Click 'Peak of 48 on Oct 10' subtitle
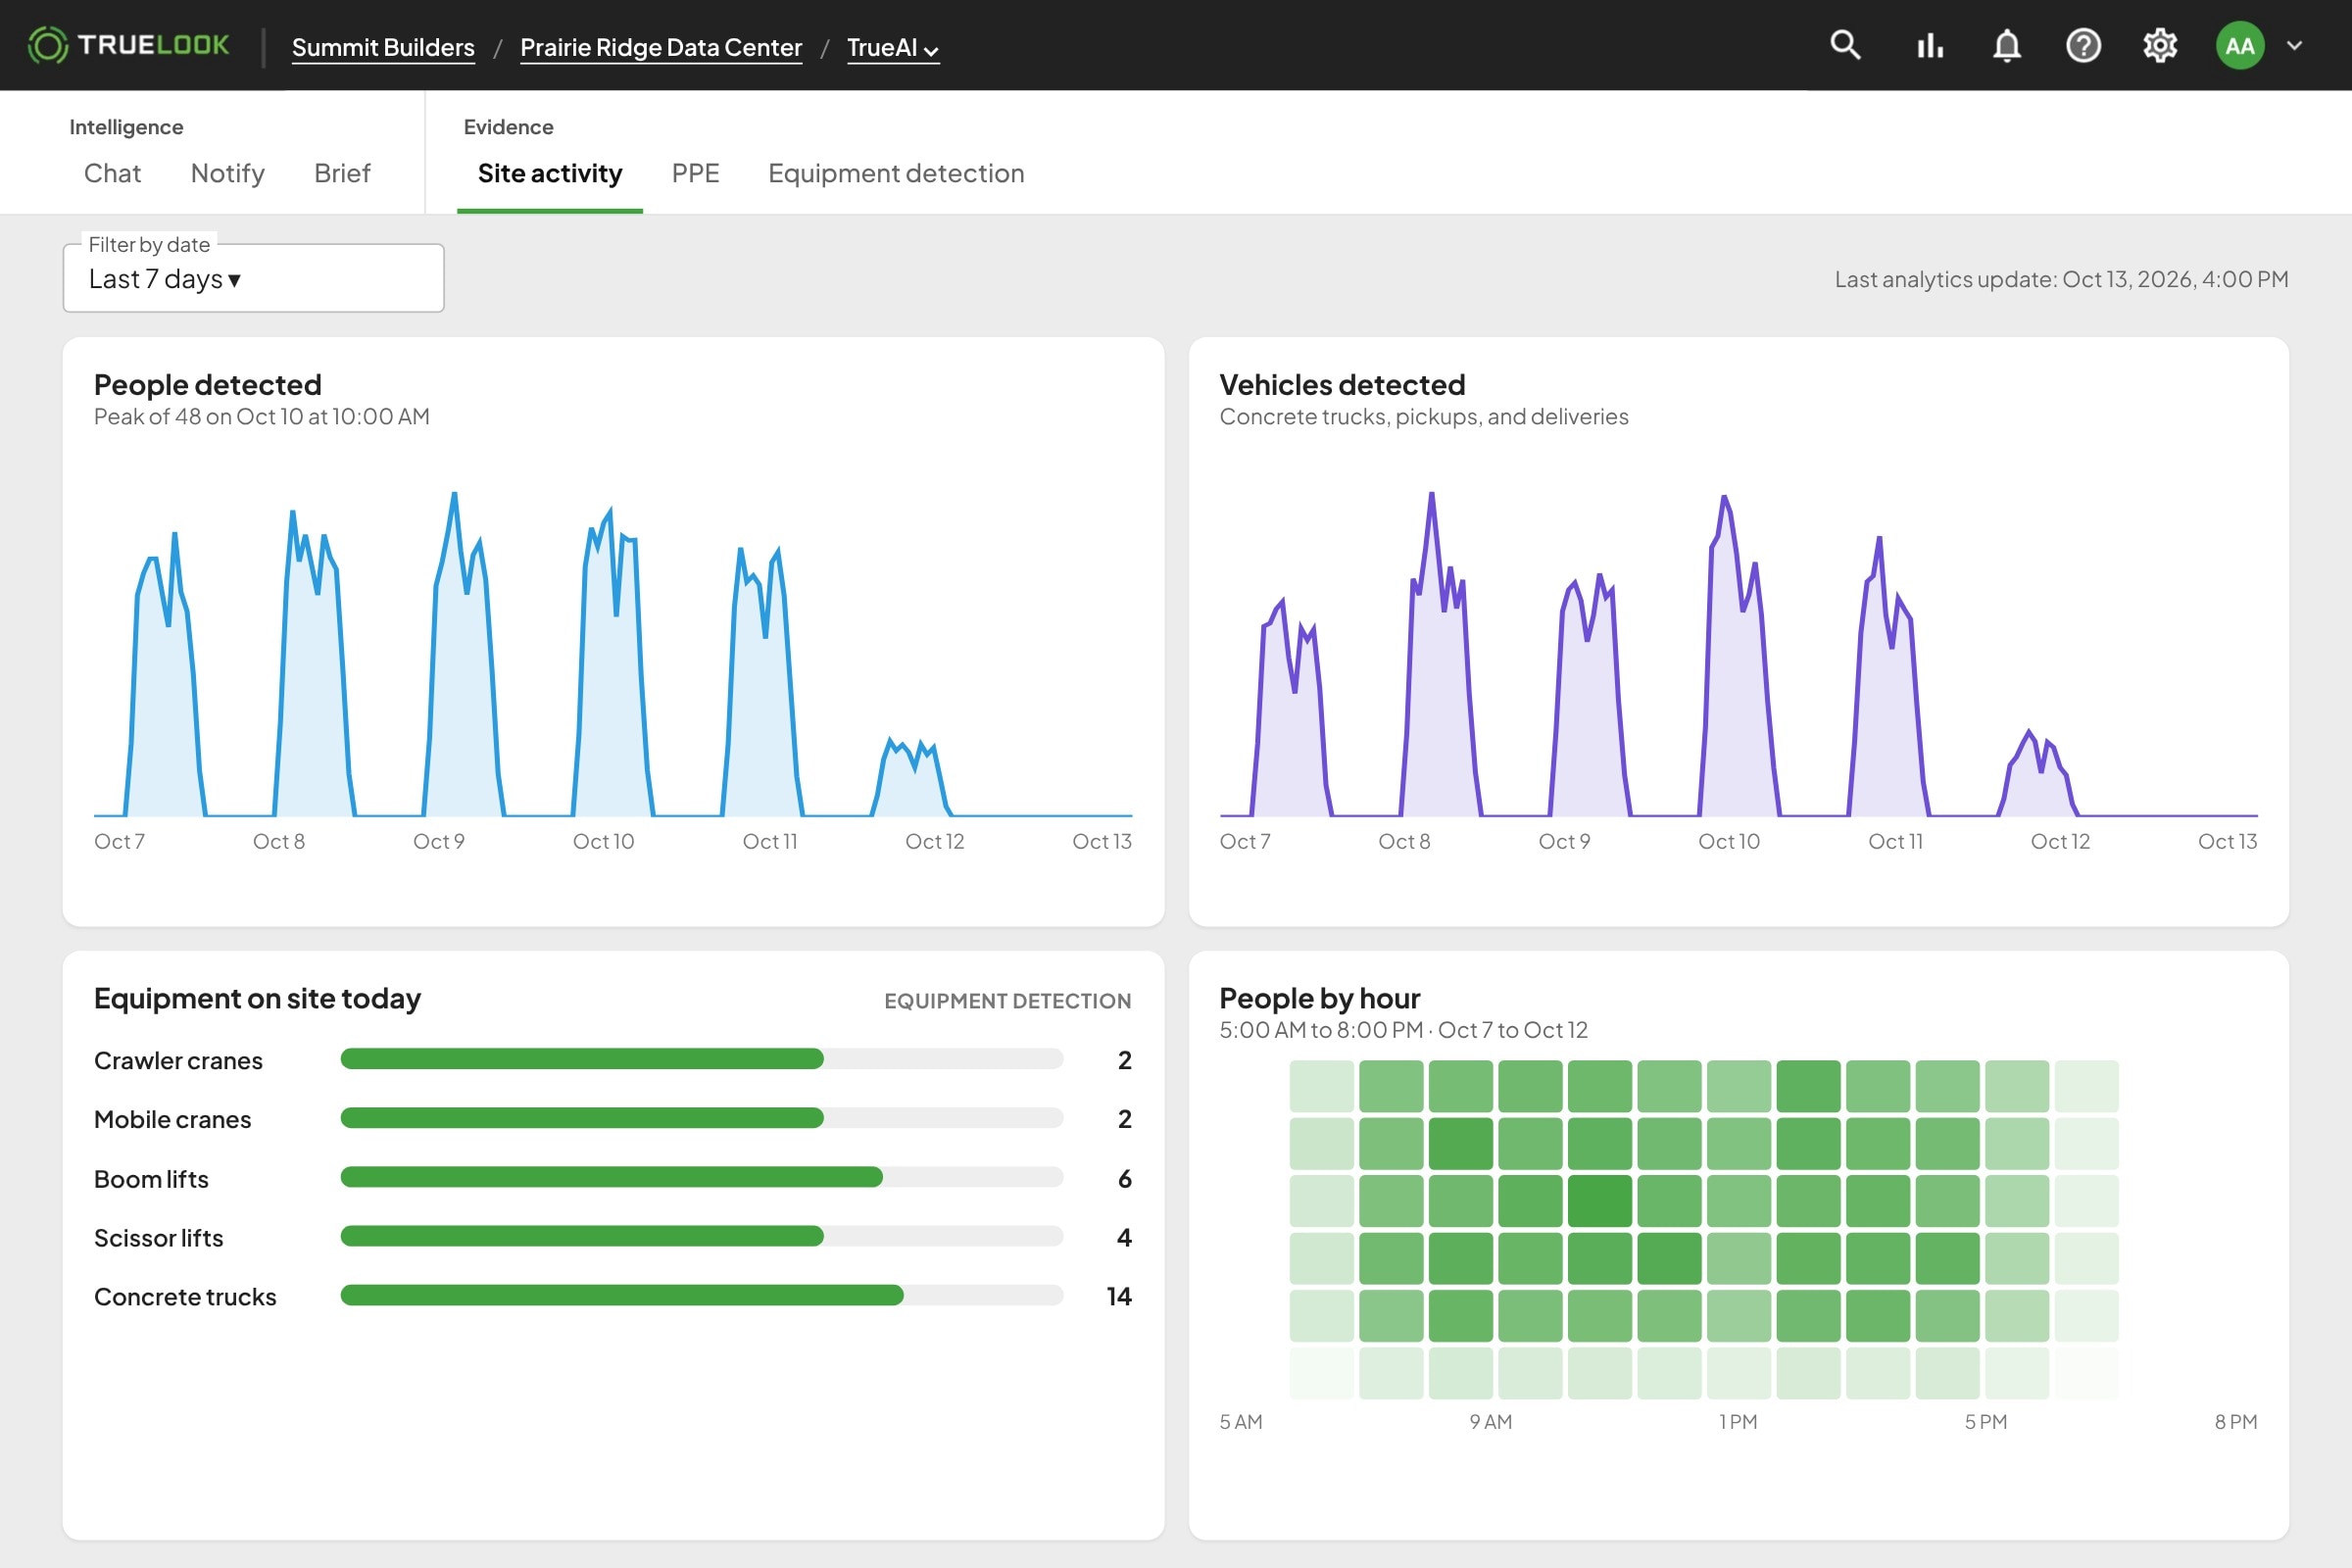Screen dimensions: 2352x1568 tap(262, 417)
